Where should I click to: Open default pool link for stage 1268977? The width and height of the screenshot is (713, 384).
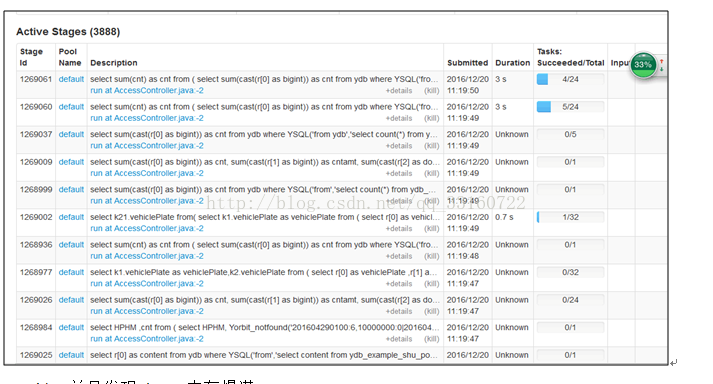[71, 272]
